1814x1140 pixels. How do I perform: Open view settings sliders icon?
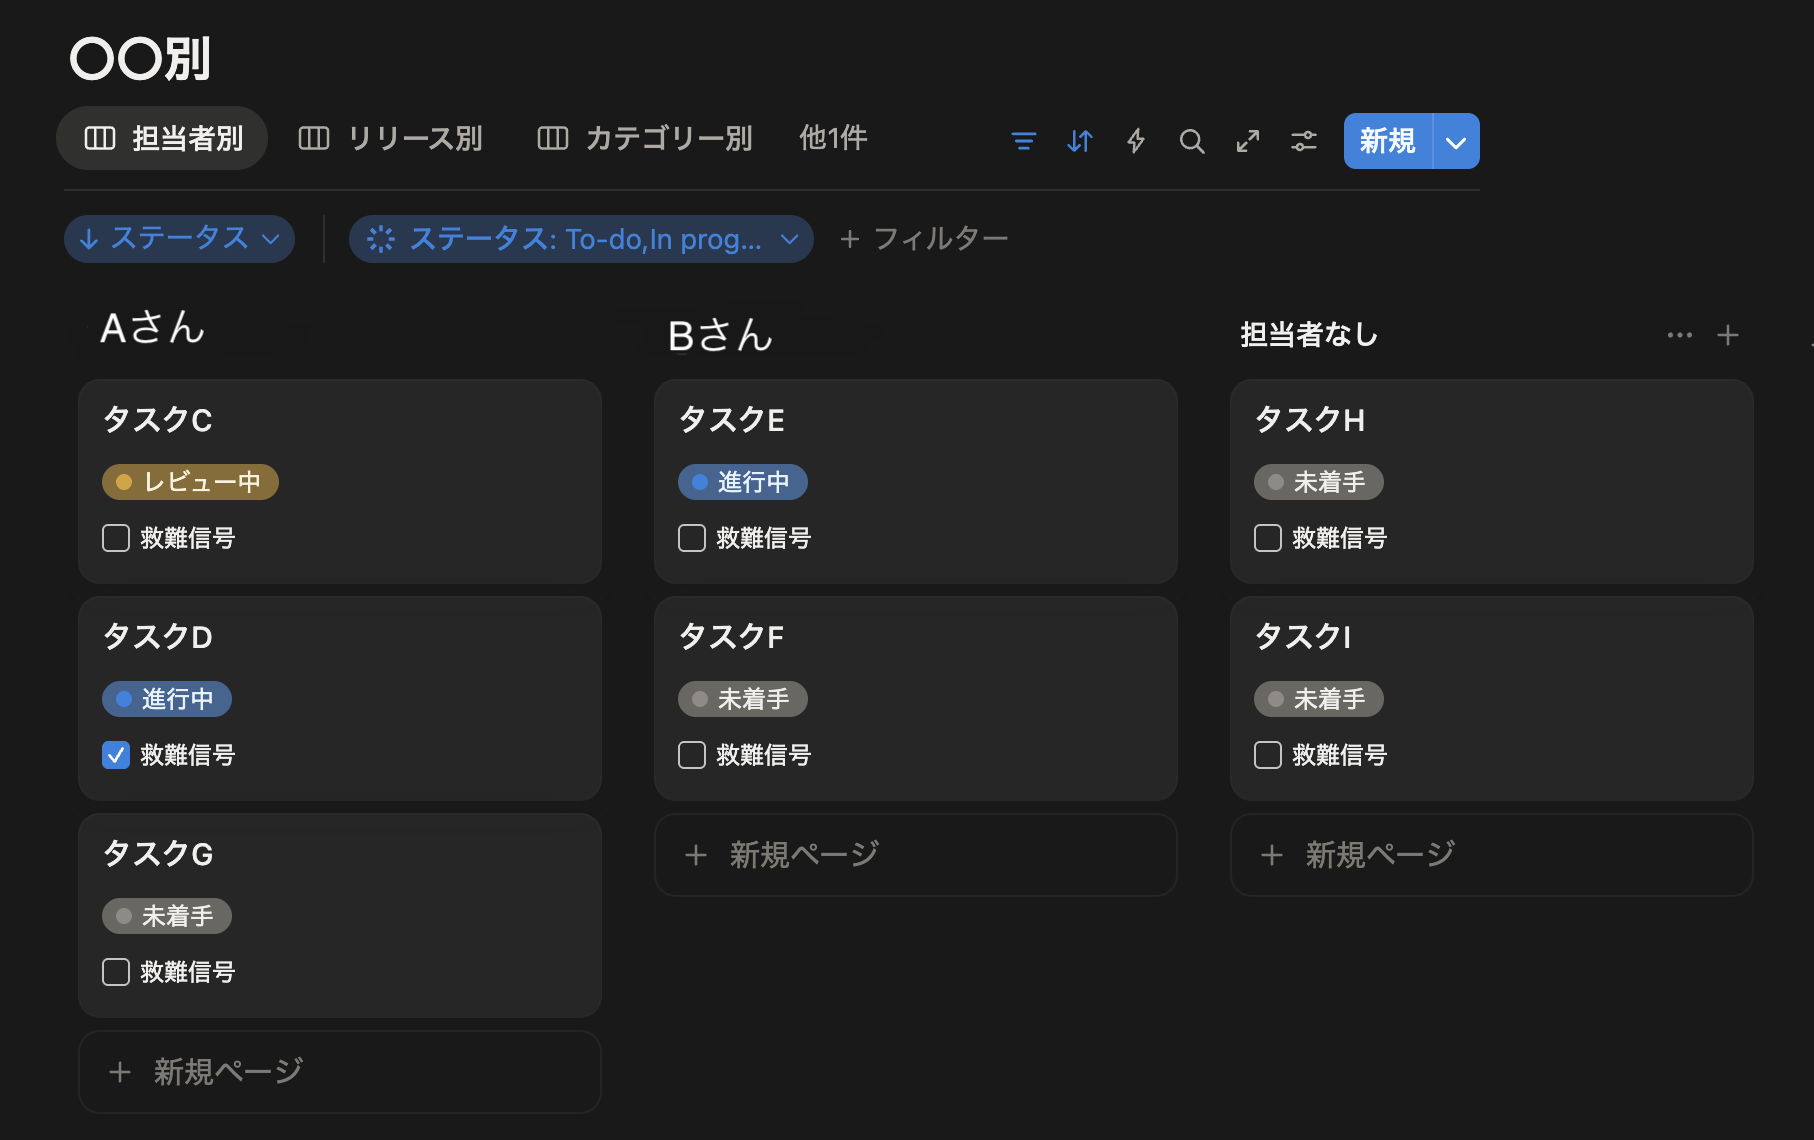tap(1303, 141)
